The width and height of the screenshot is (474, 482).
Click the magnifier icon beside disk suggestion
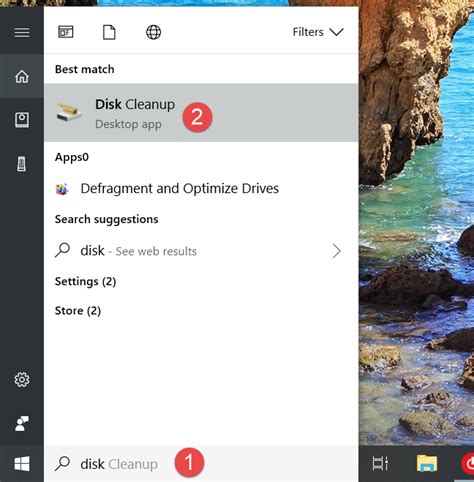[x=62, y=250]
